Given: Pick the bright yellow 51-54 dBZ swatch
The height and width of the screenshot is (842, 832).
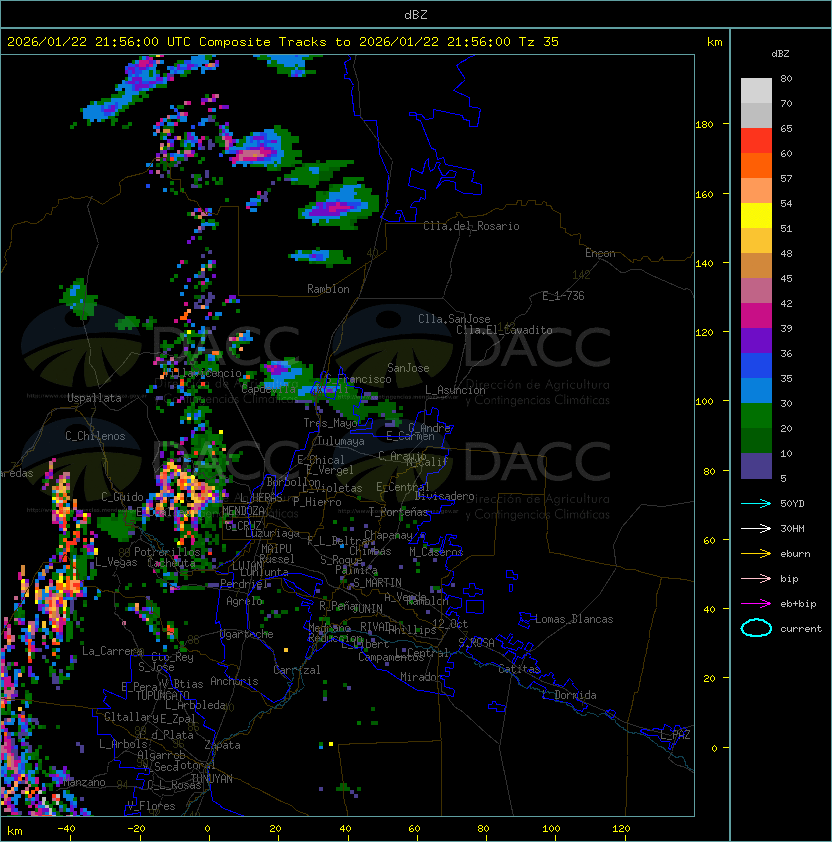Looking at the screenshot, I should [x=756, y=215].
